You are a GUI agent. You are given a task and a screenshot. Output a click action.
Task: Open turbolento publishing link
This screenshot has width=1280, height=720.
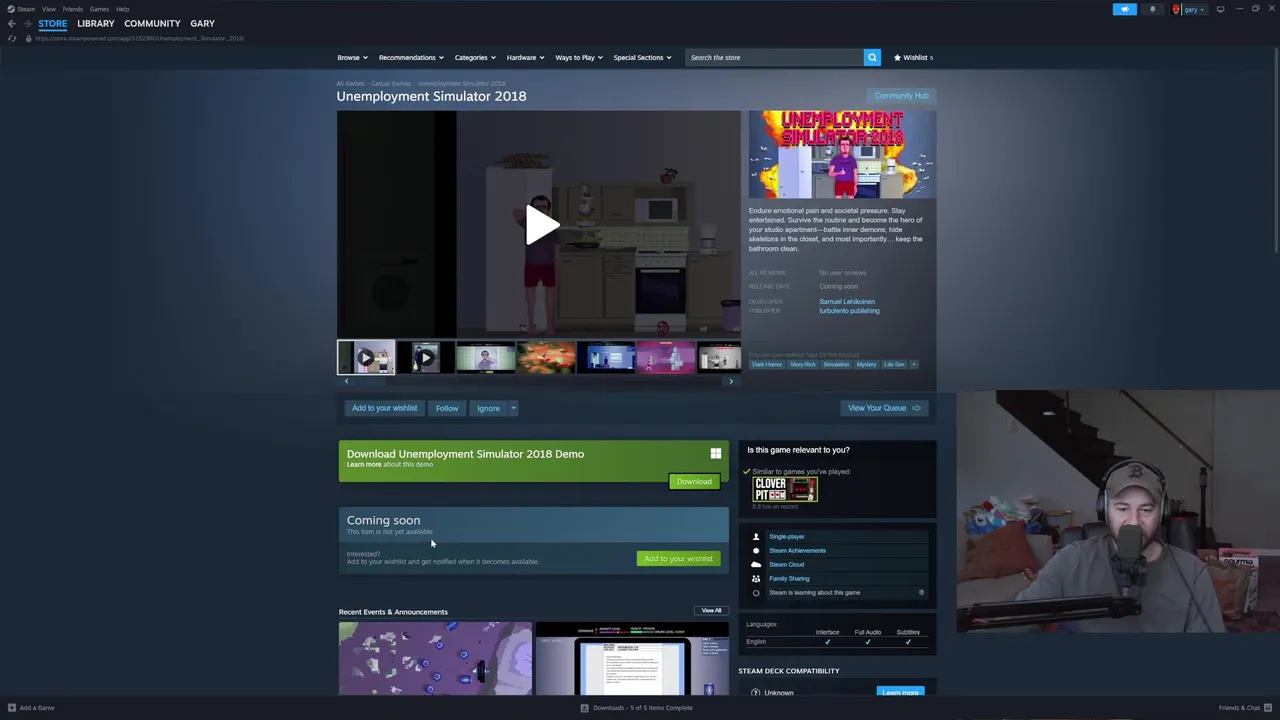coord(849,311)
